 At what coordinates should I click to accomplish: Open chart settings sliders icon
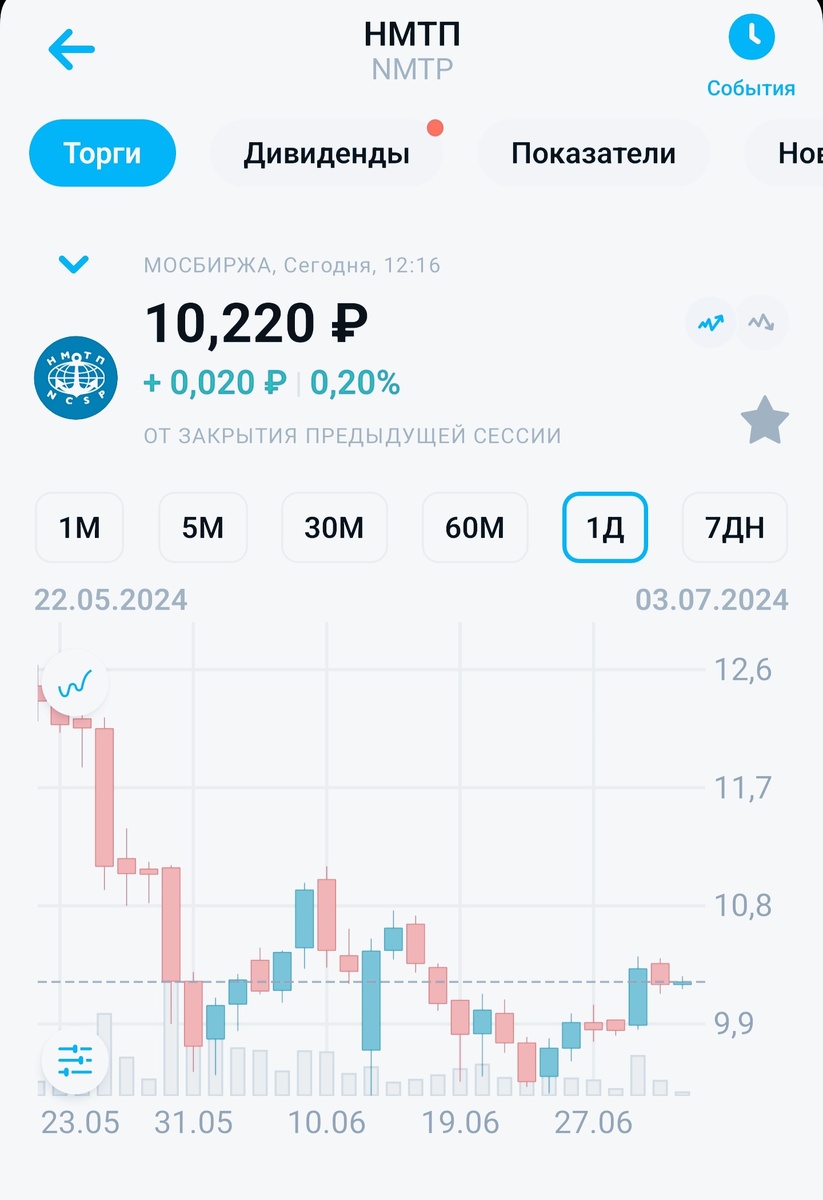[75, 1058]
